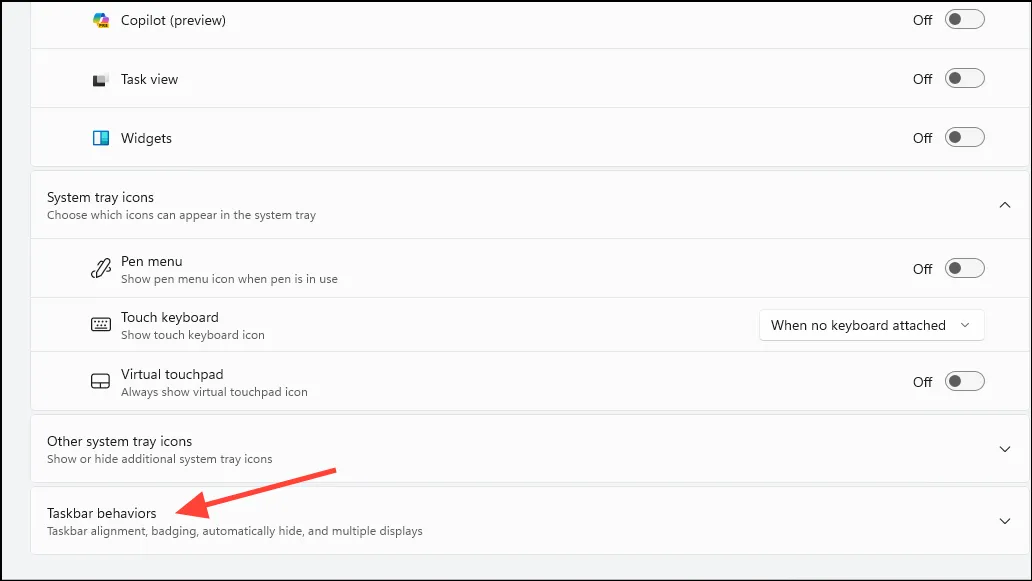Click the Off label beside Widgets toggle
Screen dimensions: 1032x581
[922, 138]
